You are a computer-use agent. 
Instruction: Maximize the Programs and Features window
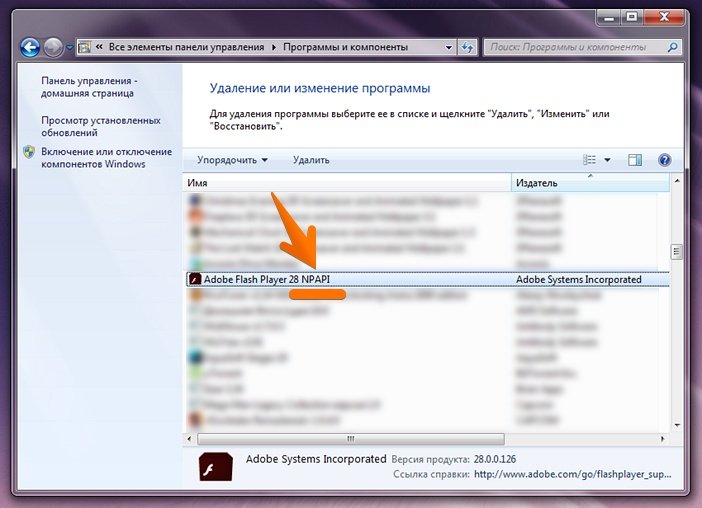pos(632,17)
